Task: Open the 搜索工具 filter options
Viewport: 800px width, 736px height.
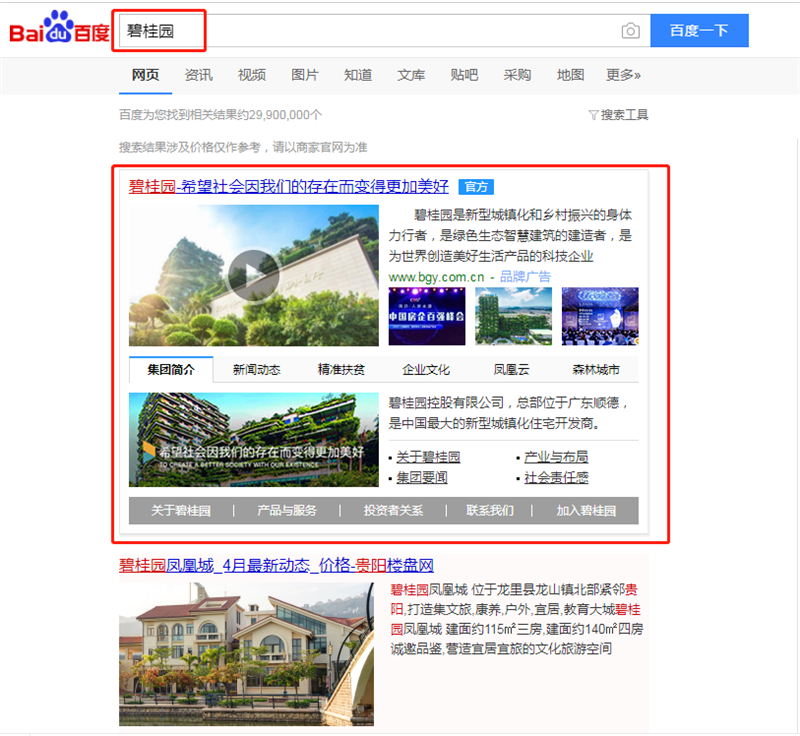Action: 618,115
